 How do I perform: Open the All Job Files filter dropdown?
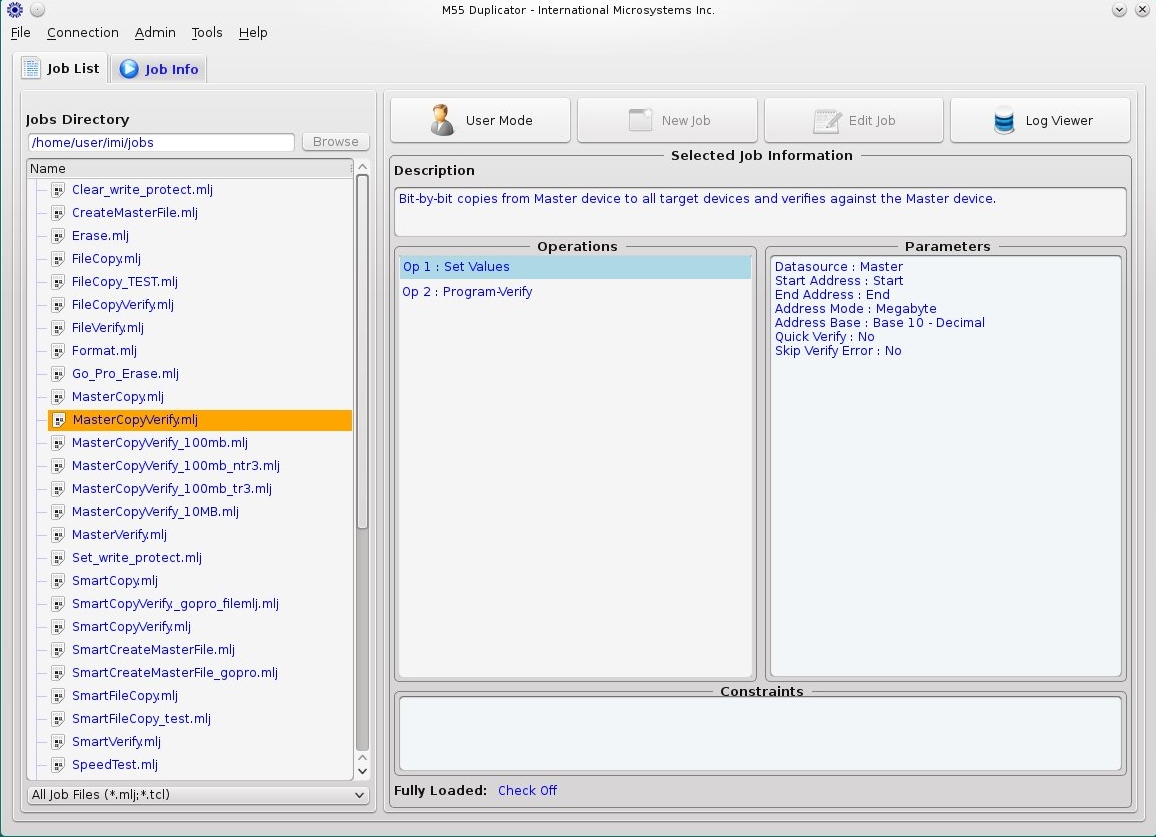tap(198, 795)
